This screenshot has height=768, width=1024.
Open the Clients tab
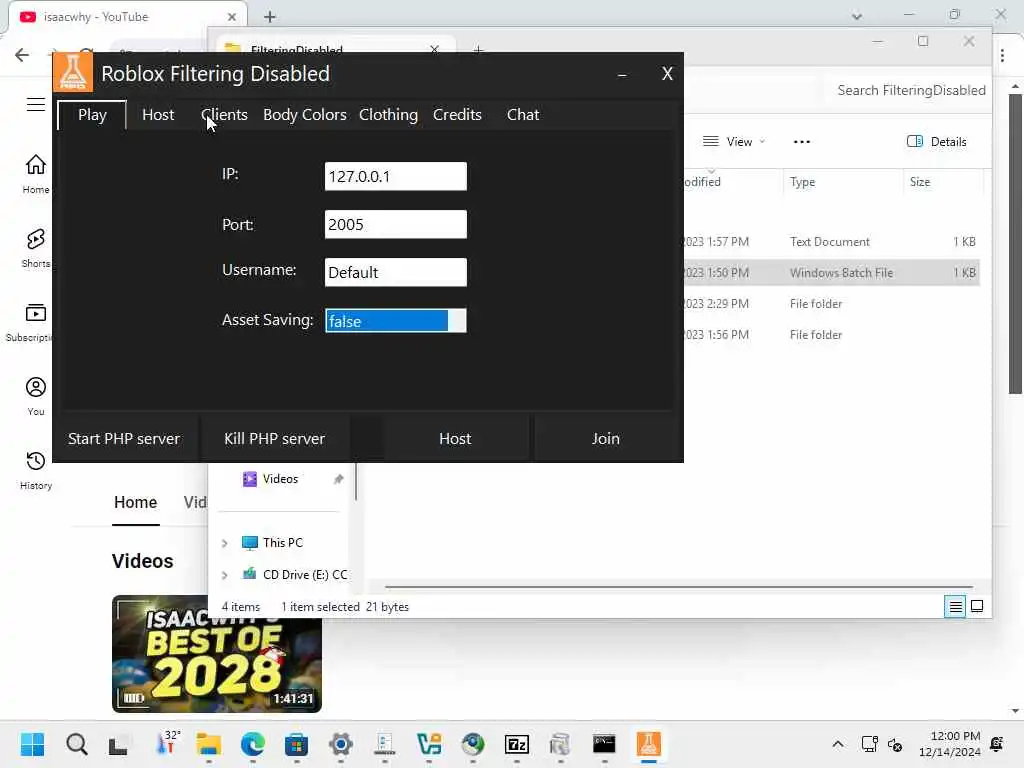pyautogui.click(x=224, y=115)
